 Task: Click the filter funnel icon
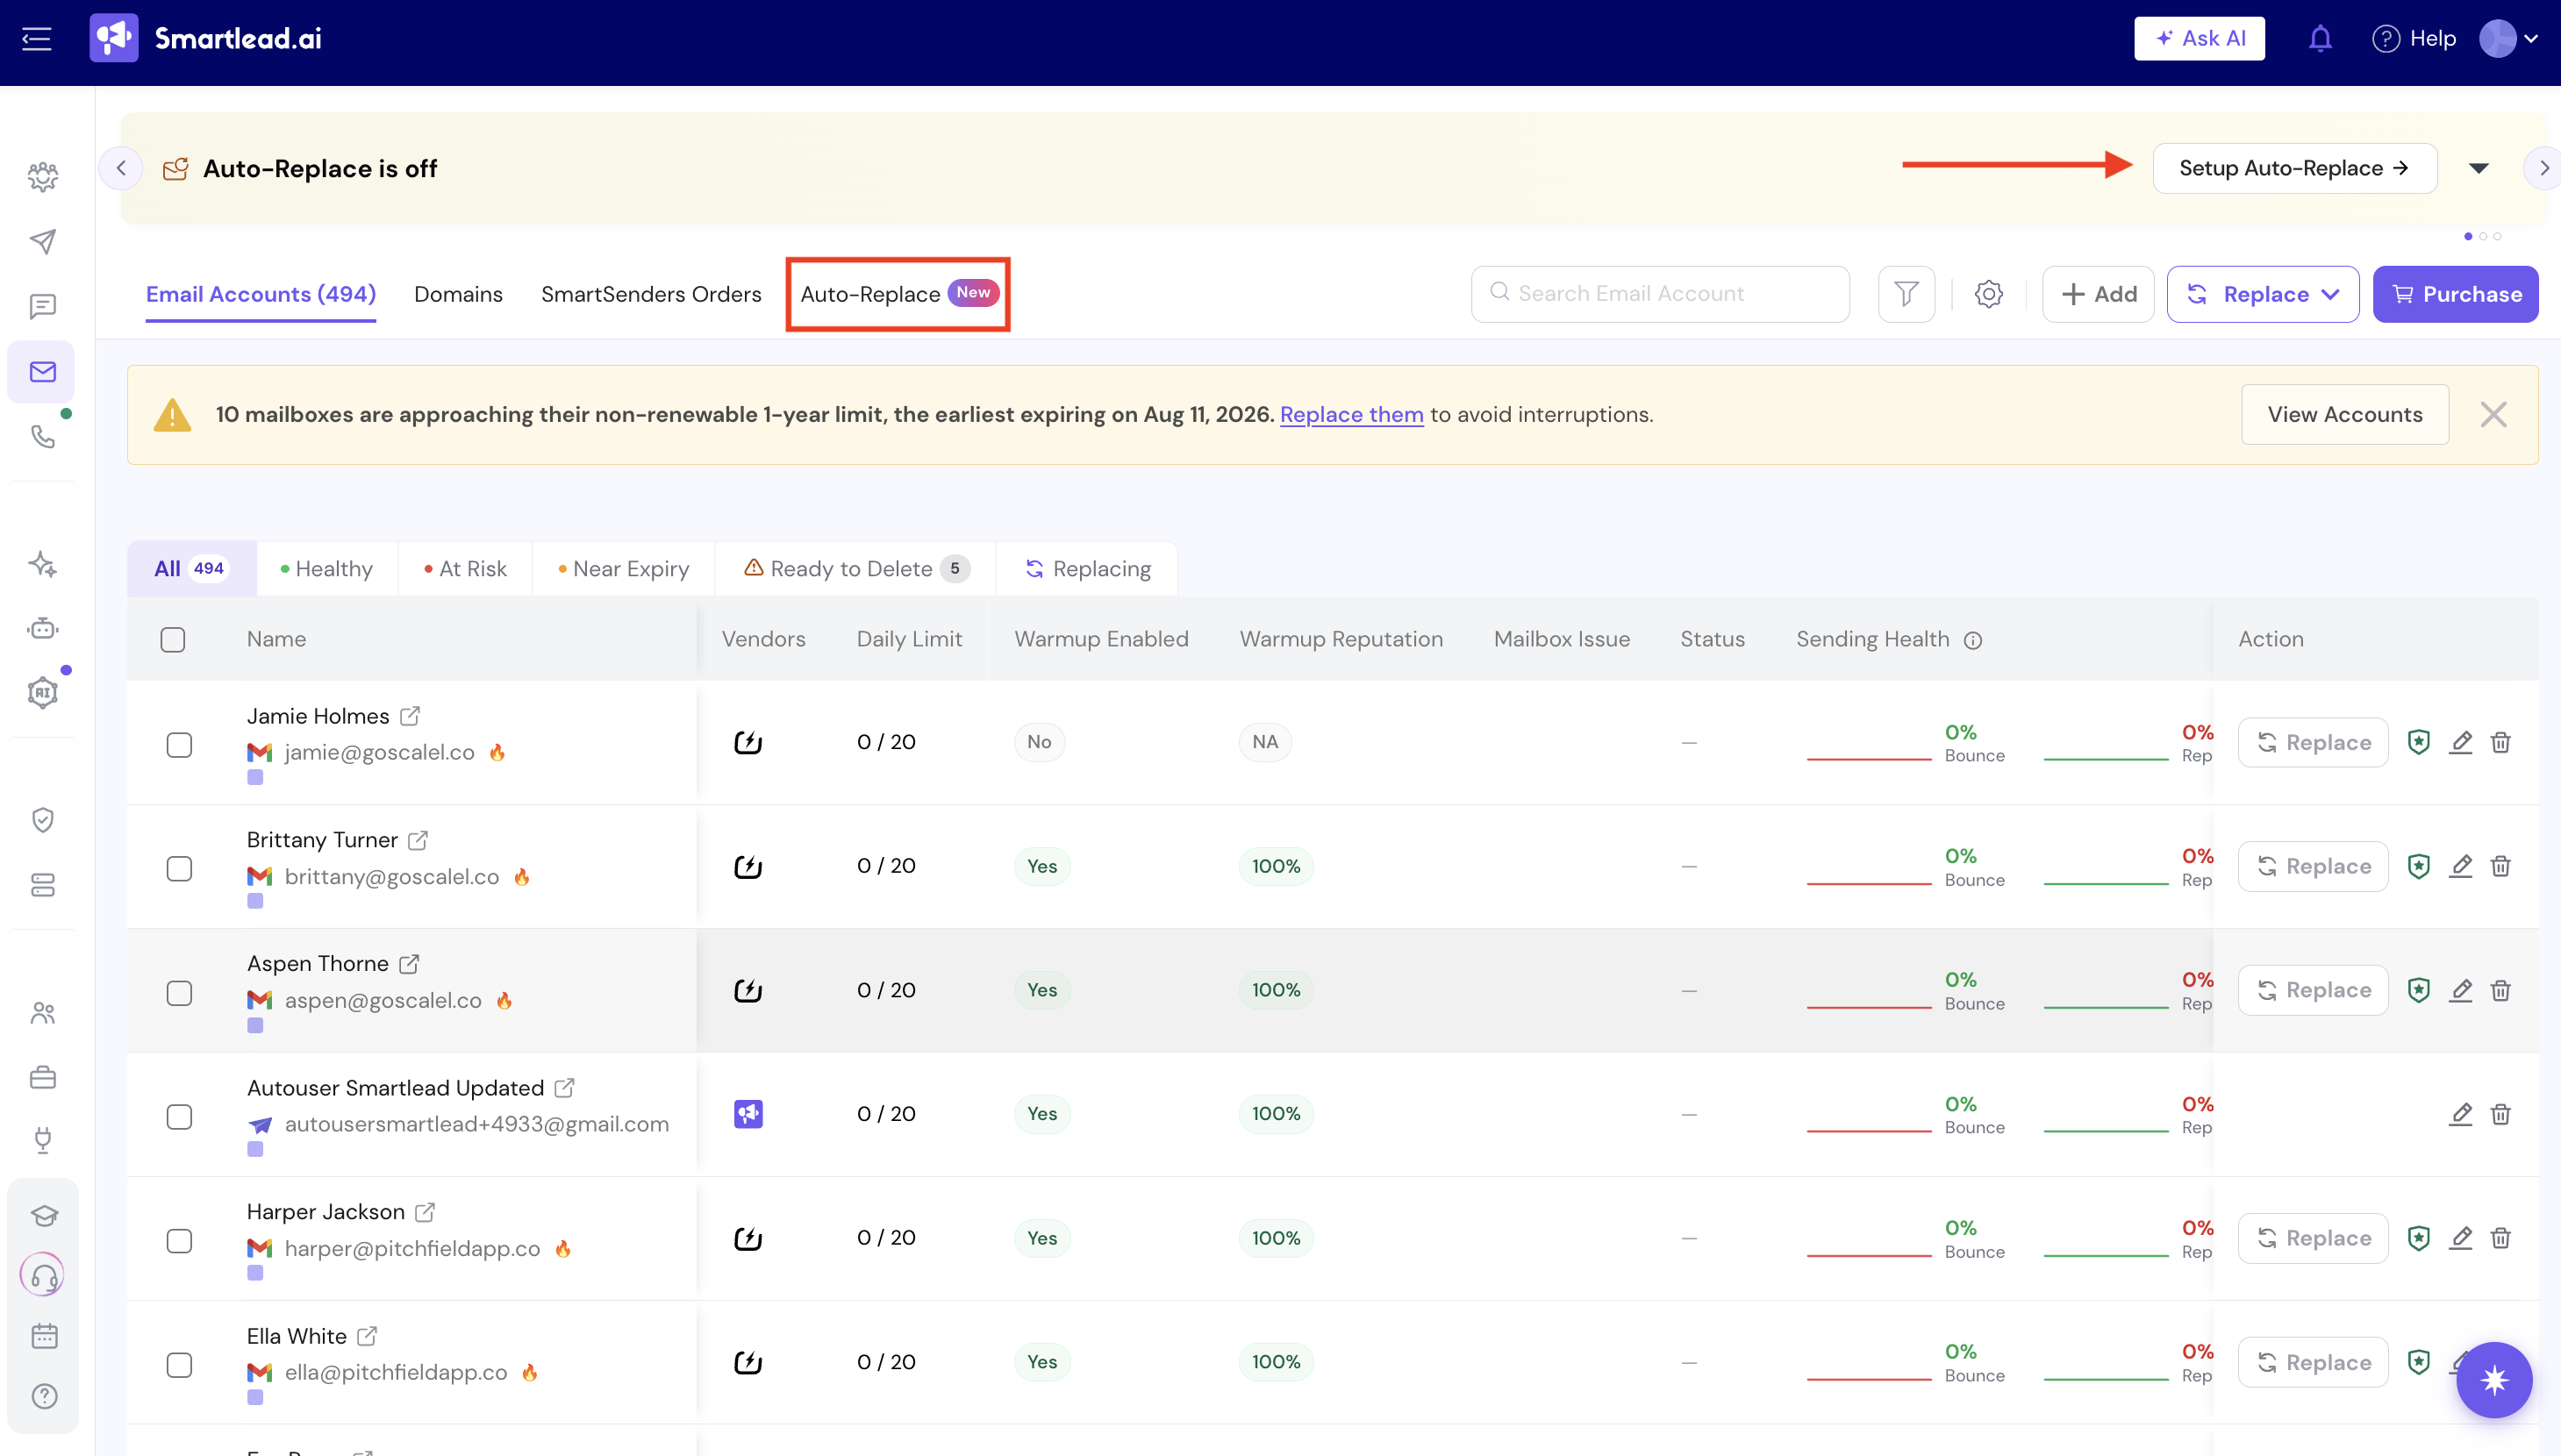(1906, 294)
